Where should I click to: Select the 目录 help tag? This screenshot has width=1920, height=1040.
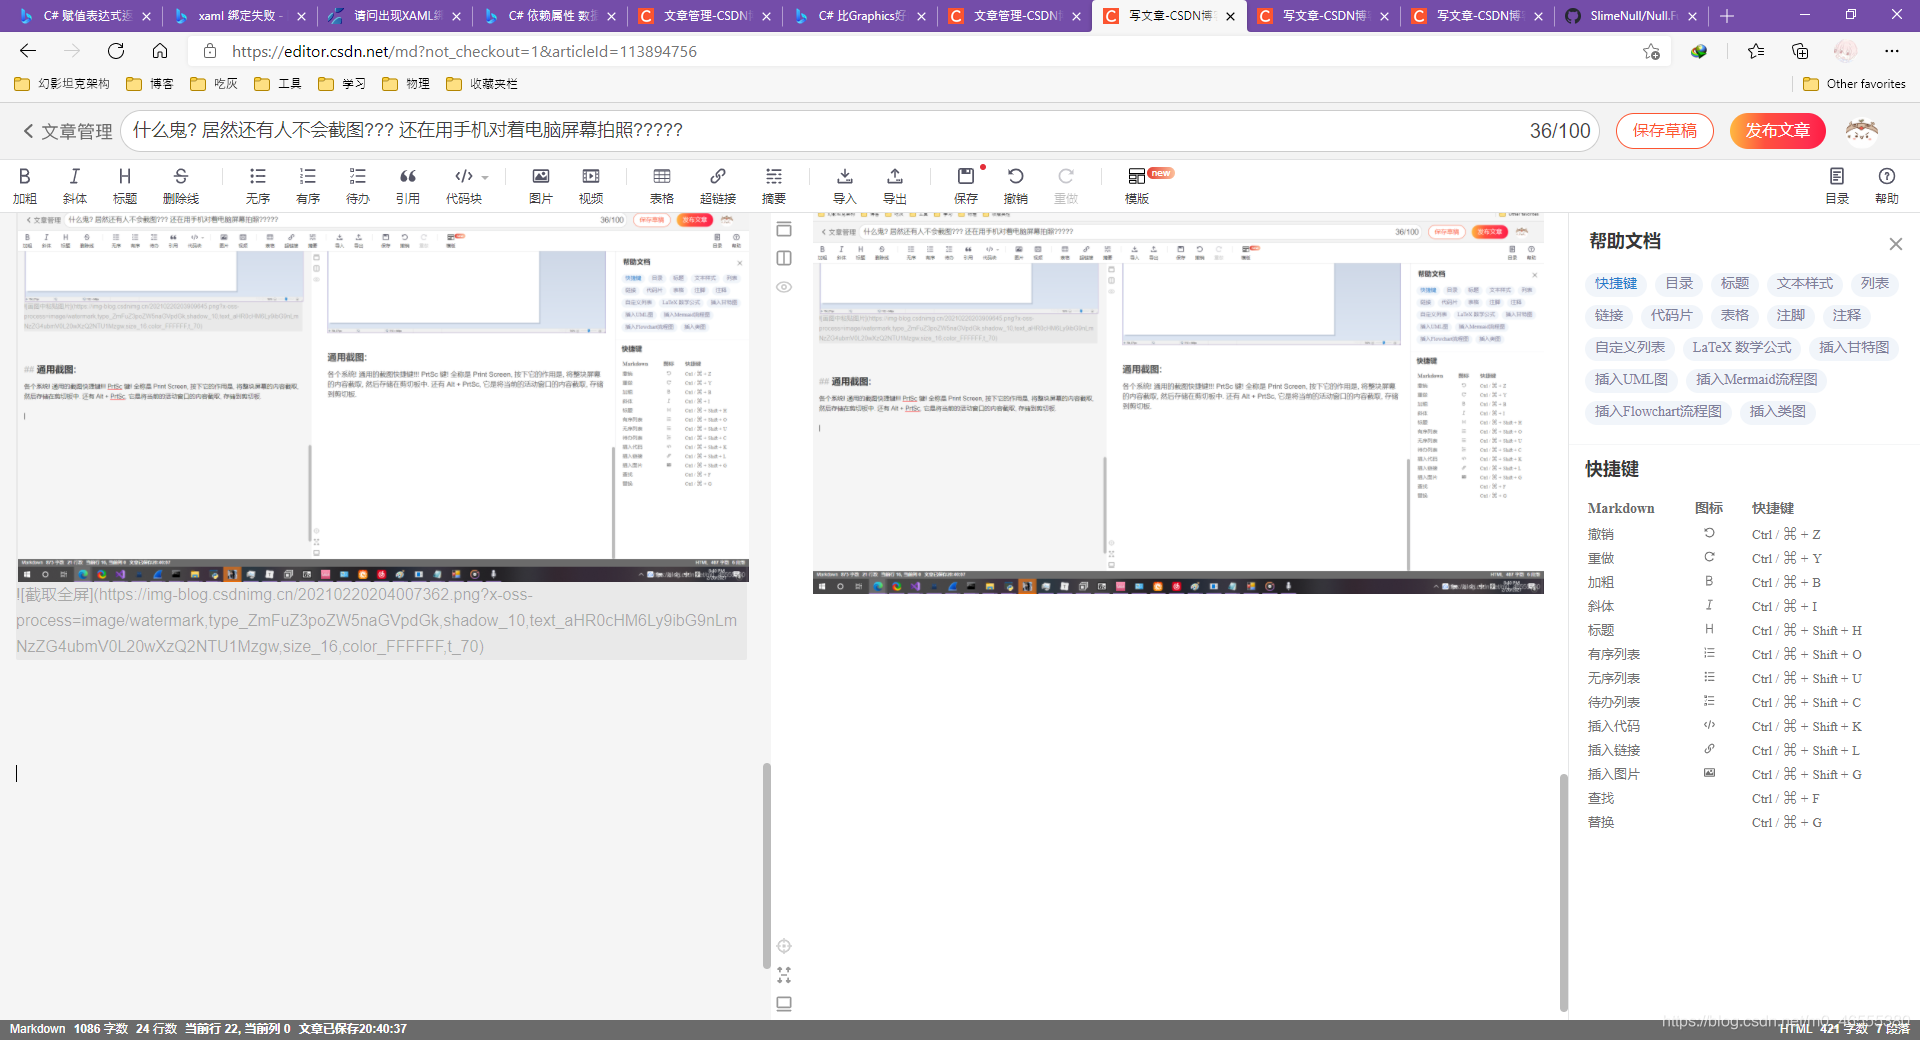click(1679, 284)
